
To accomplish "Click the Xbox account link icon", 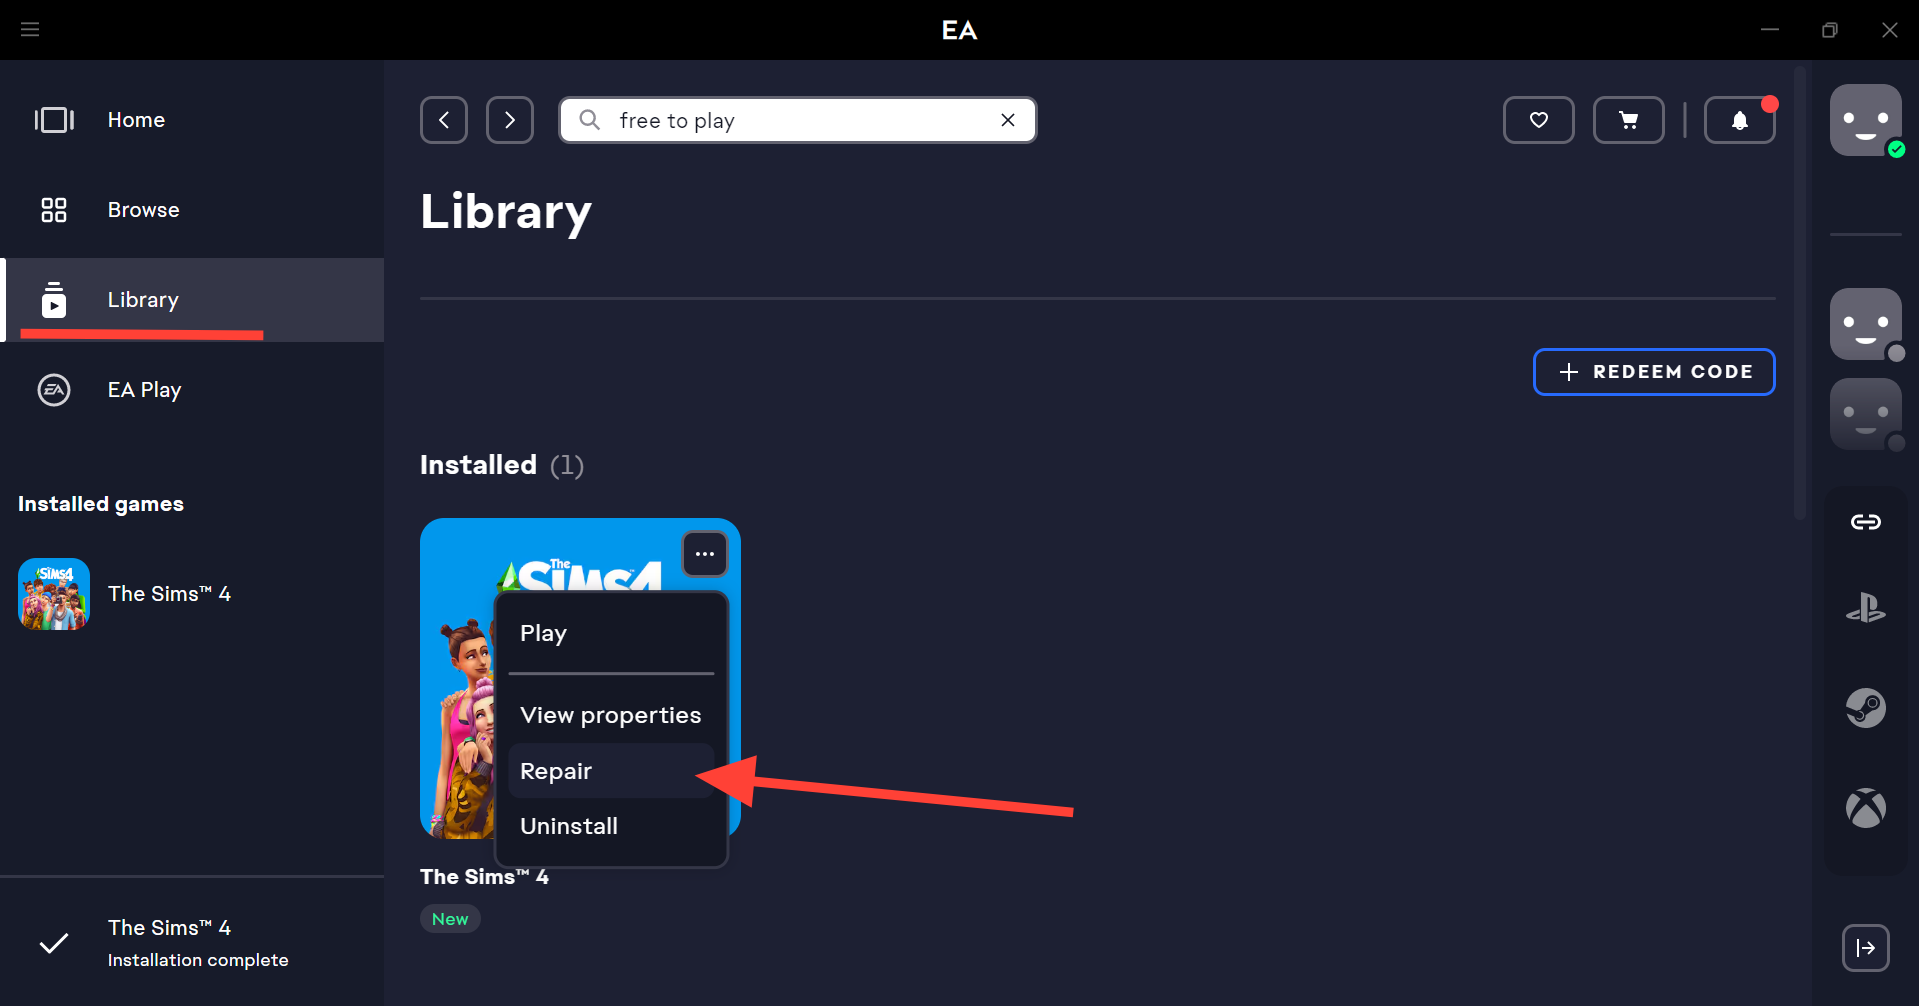I will coord(1865,808).
